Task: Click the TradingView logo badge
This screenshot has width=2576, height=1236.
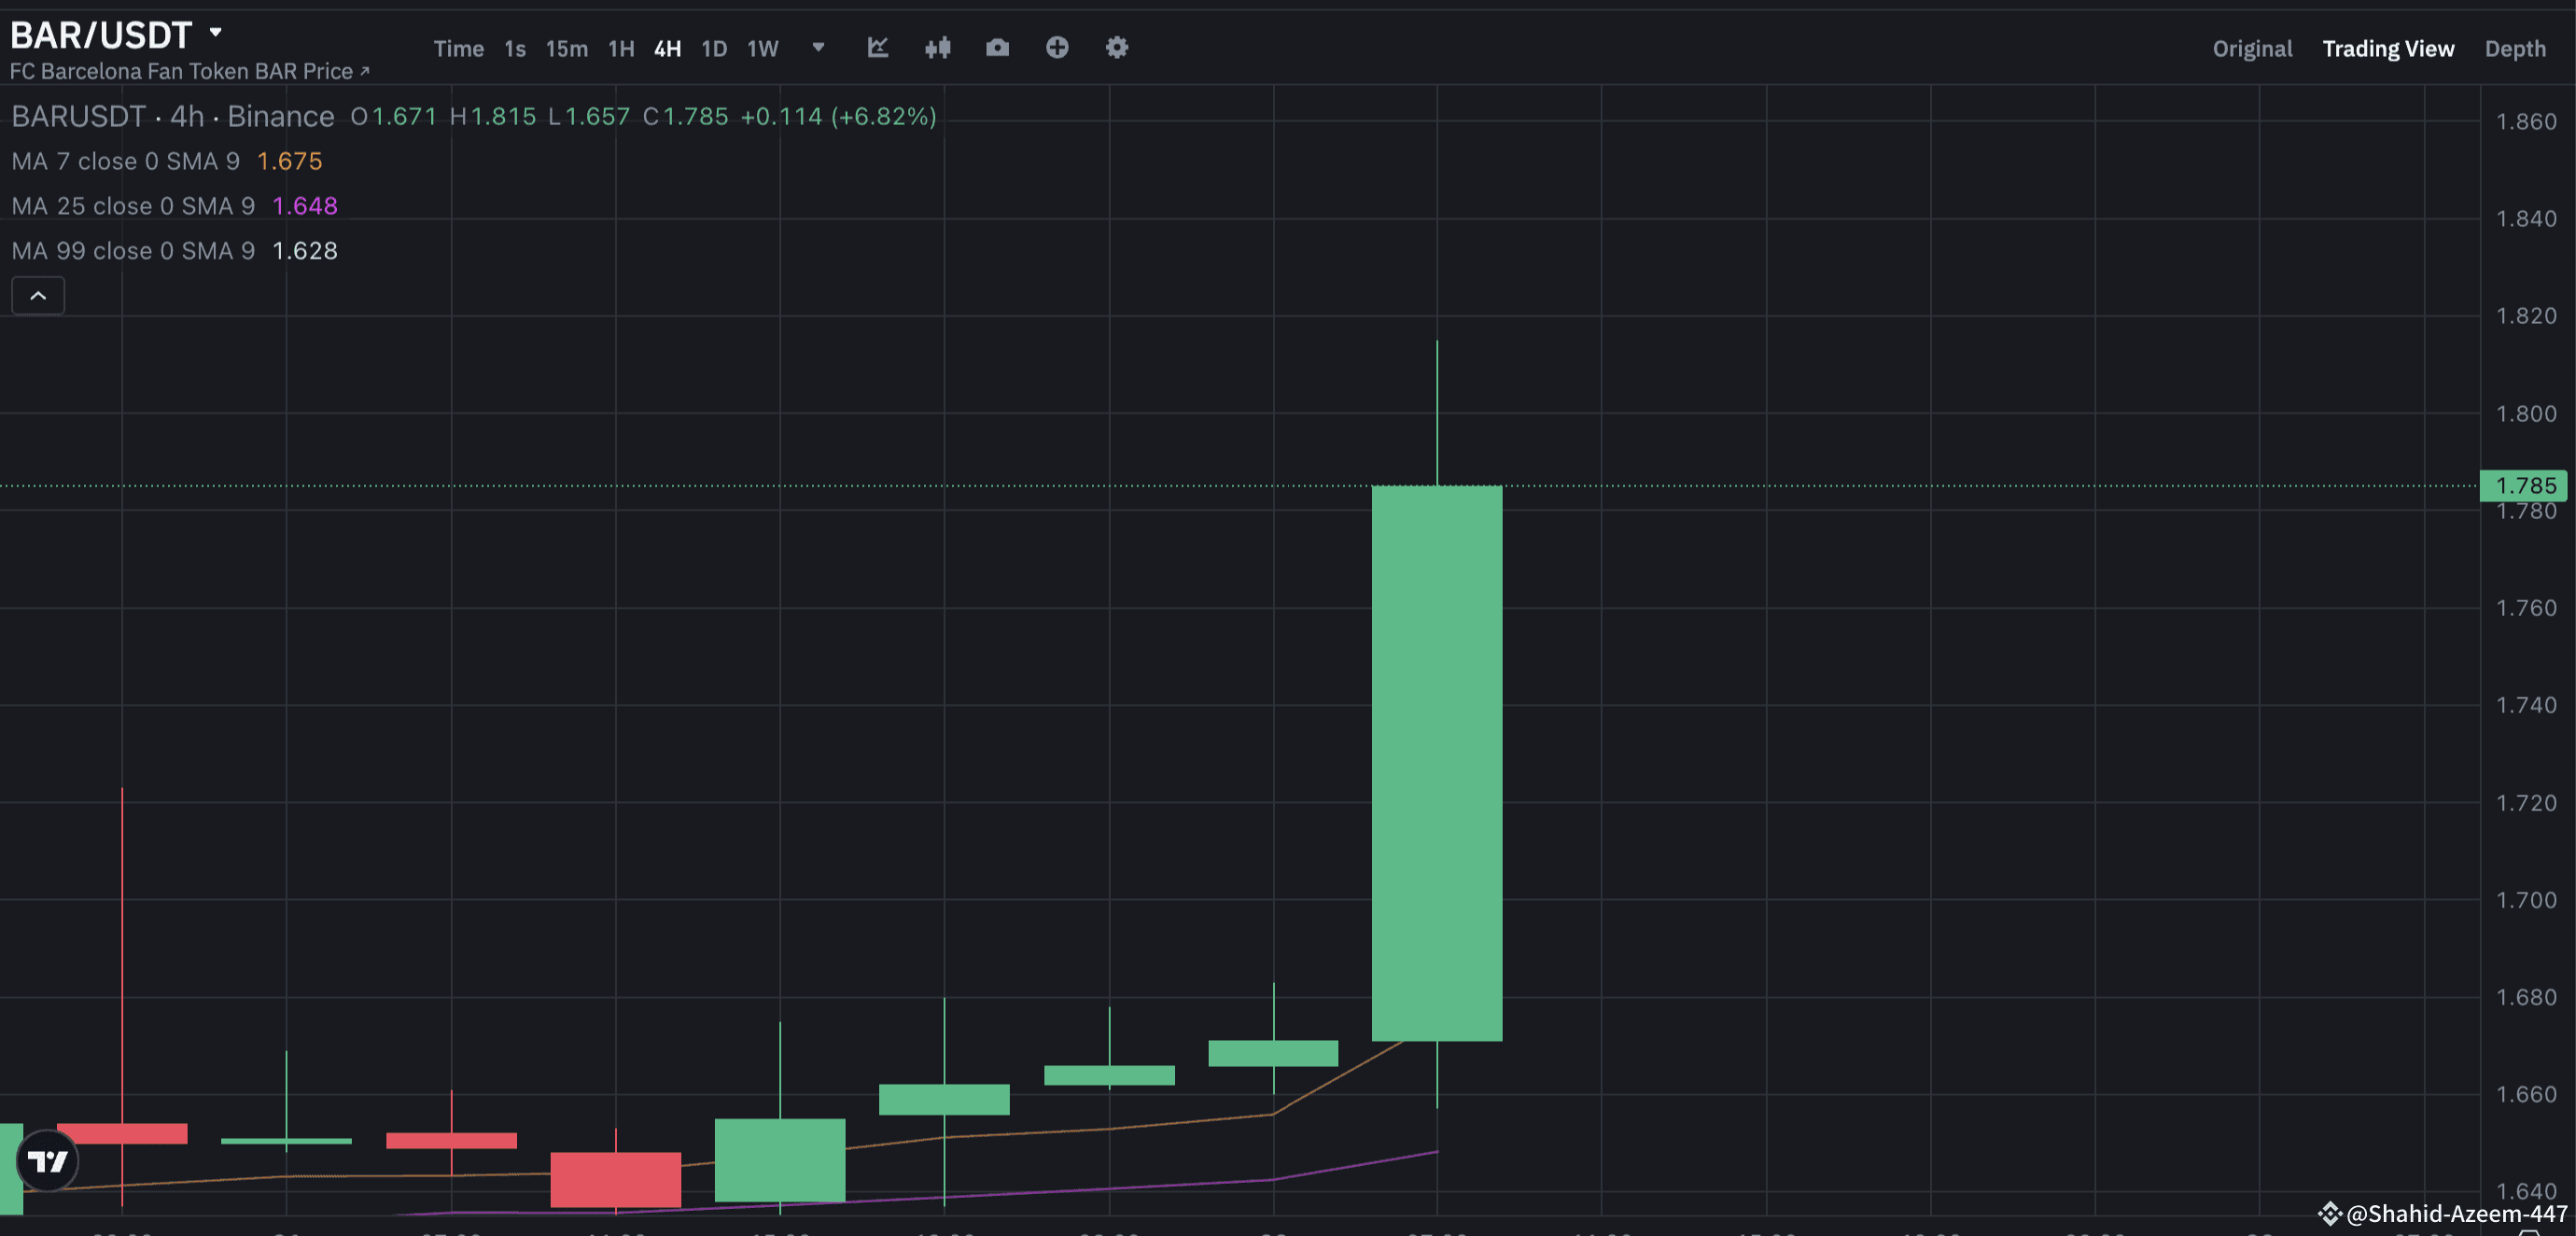Action: tap(47, 1160)
